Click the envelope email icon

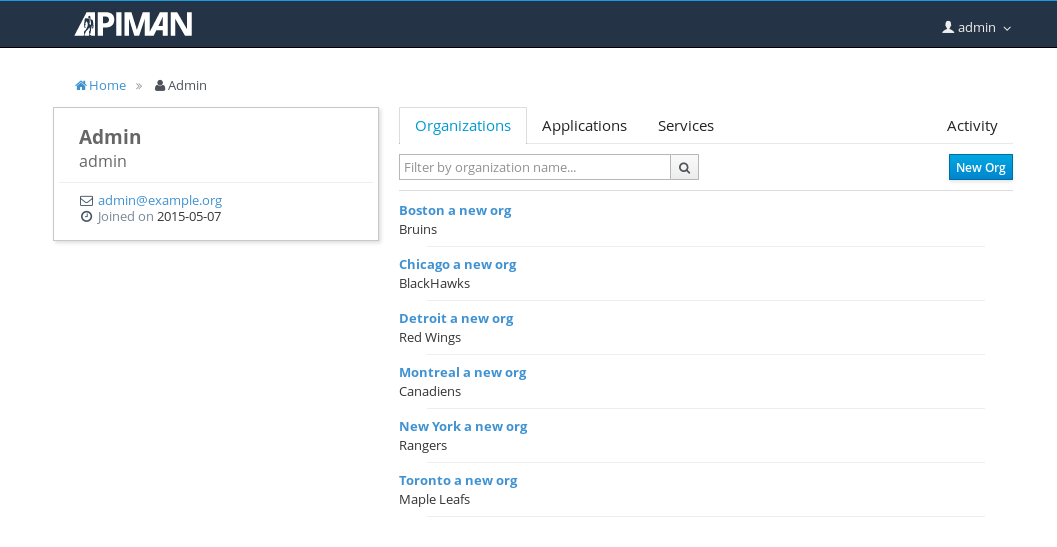point(86,200)
